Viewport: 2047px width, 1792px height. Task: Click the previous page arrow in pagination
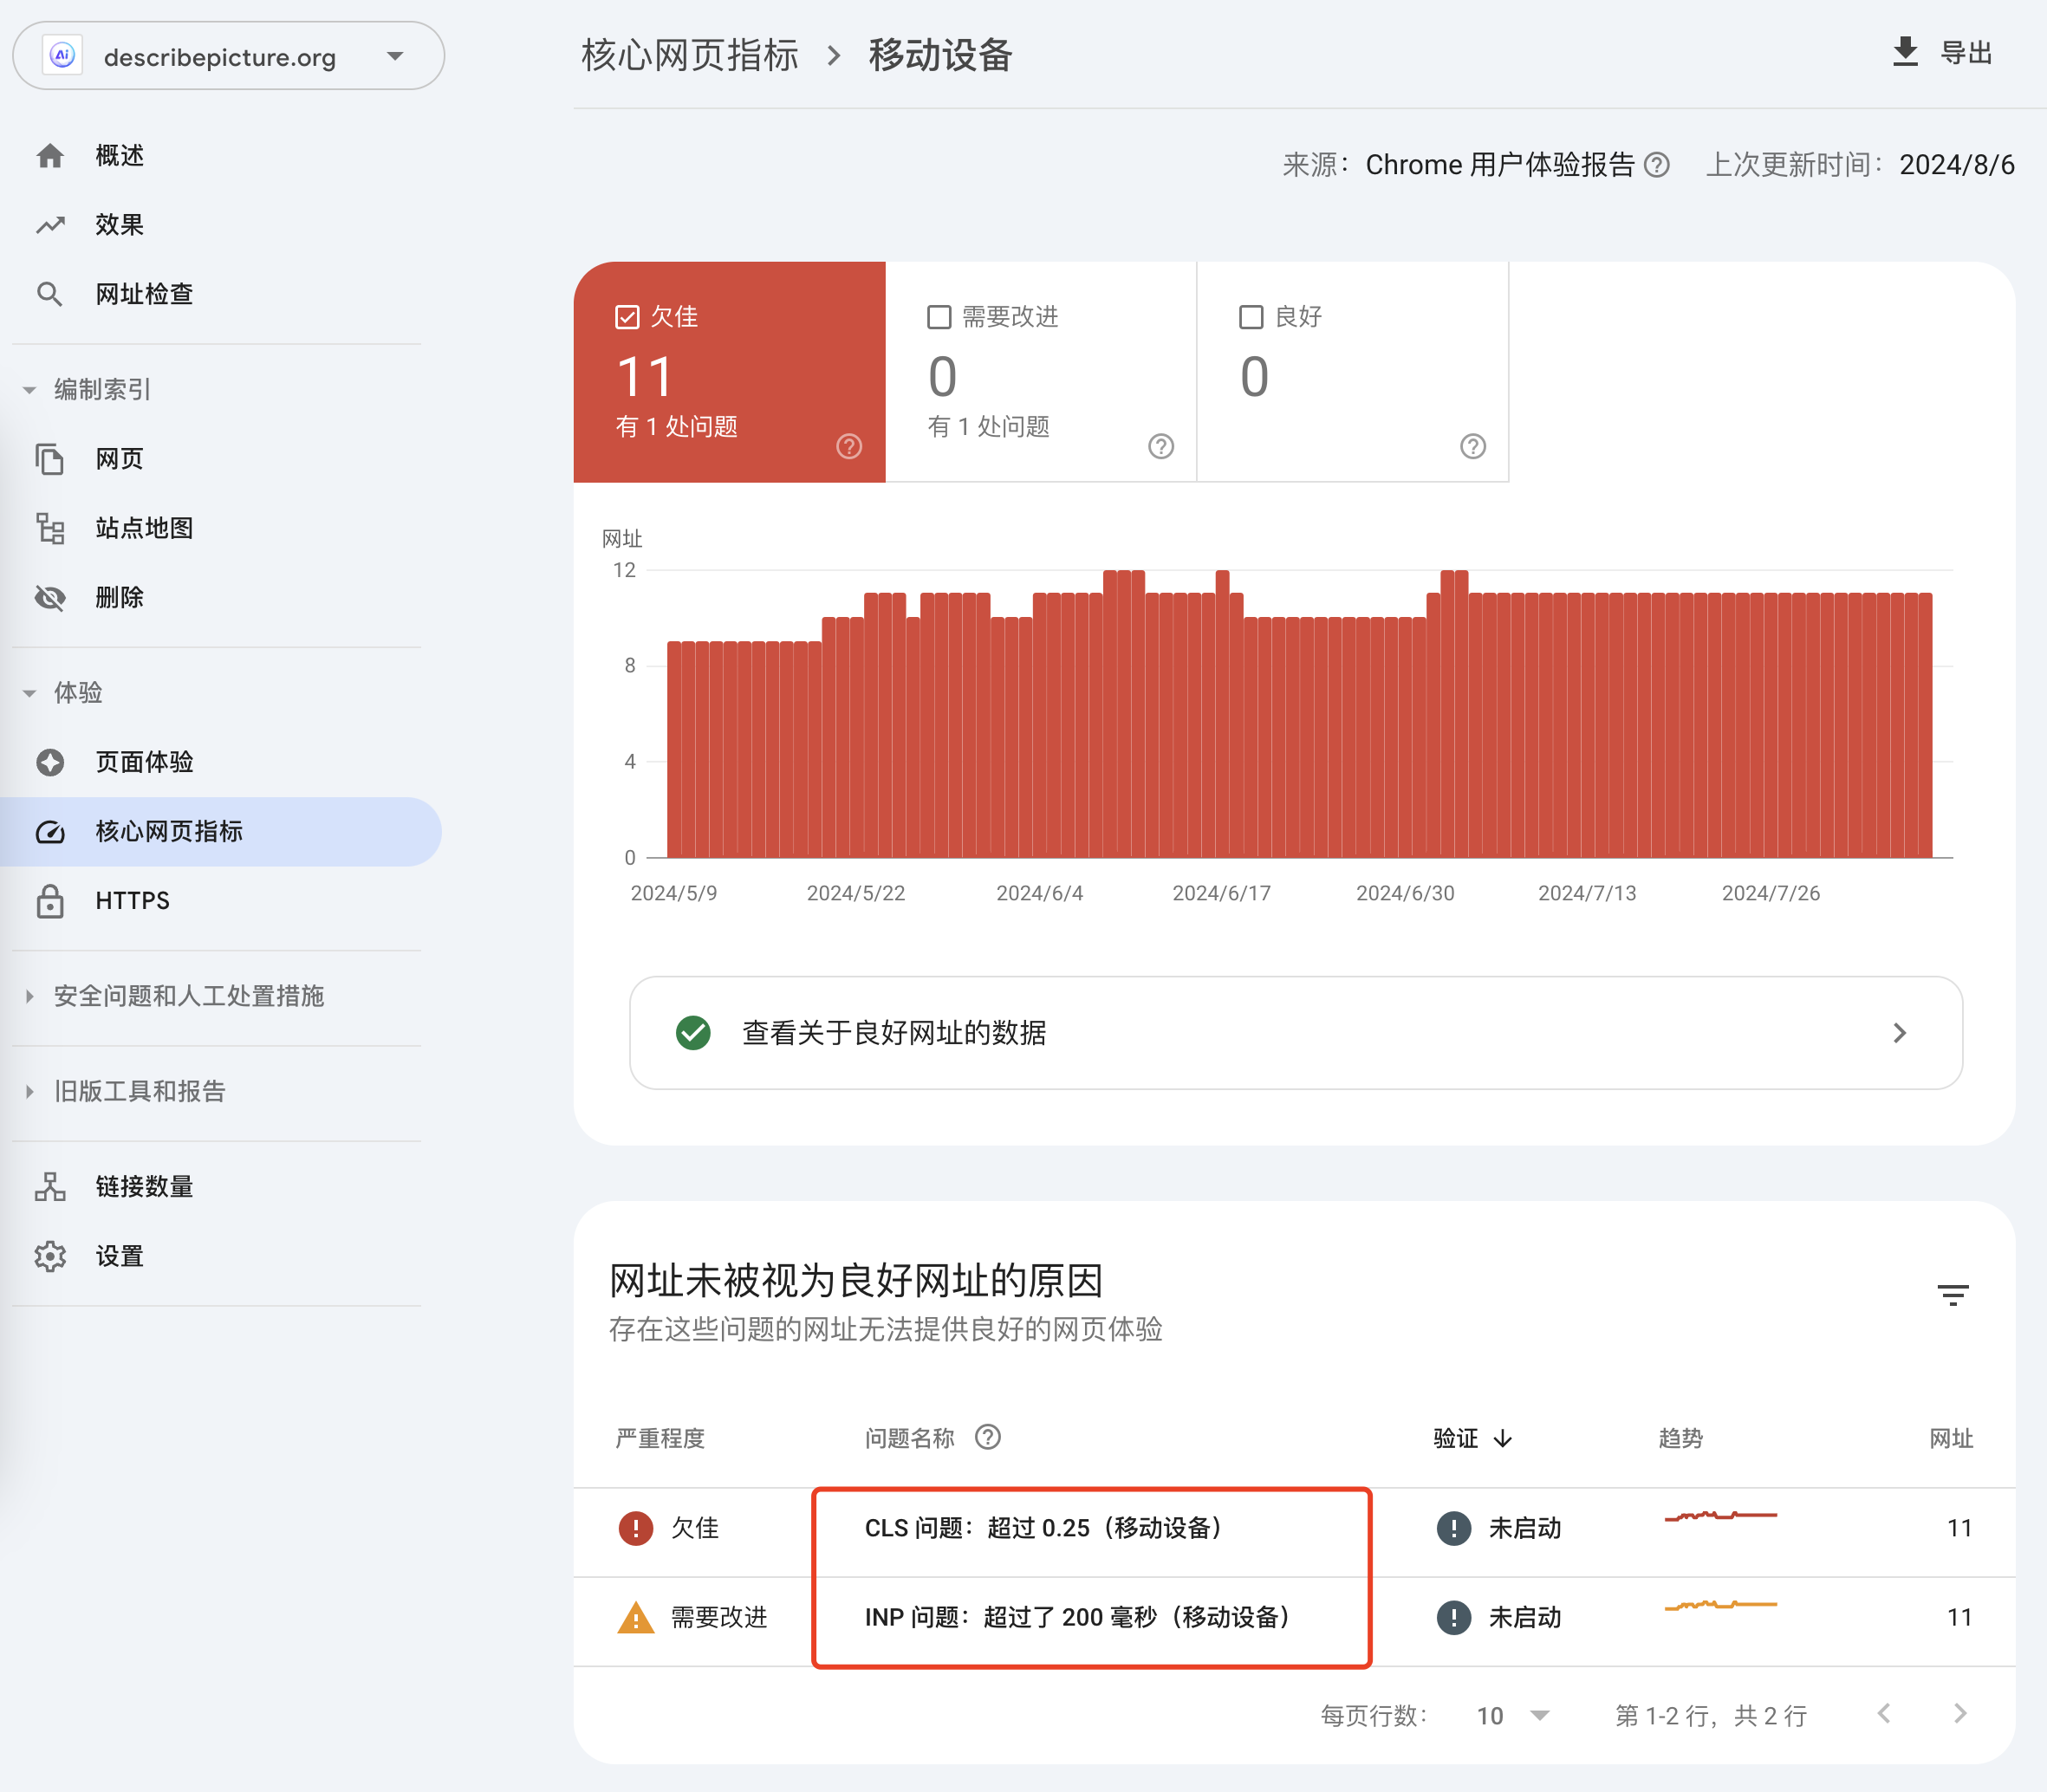[1884, 1714]
